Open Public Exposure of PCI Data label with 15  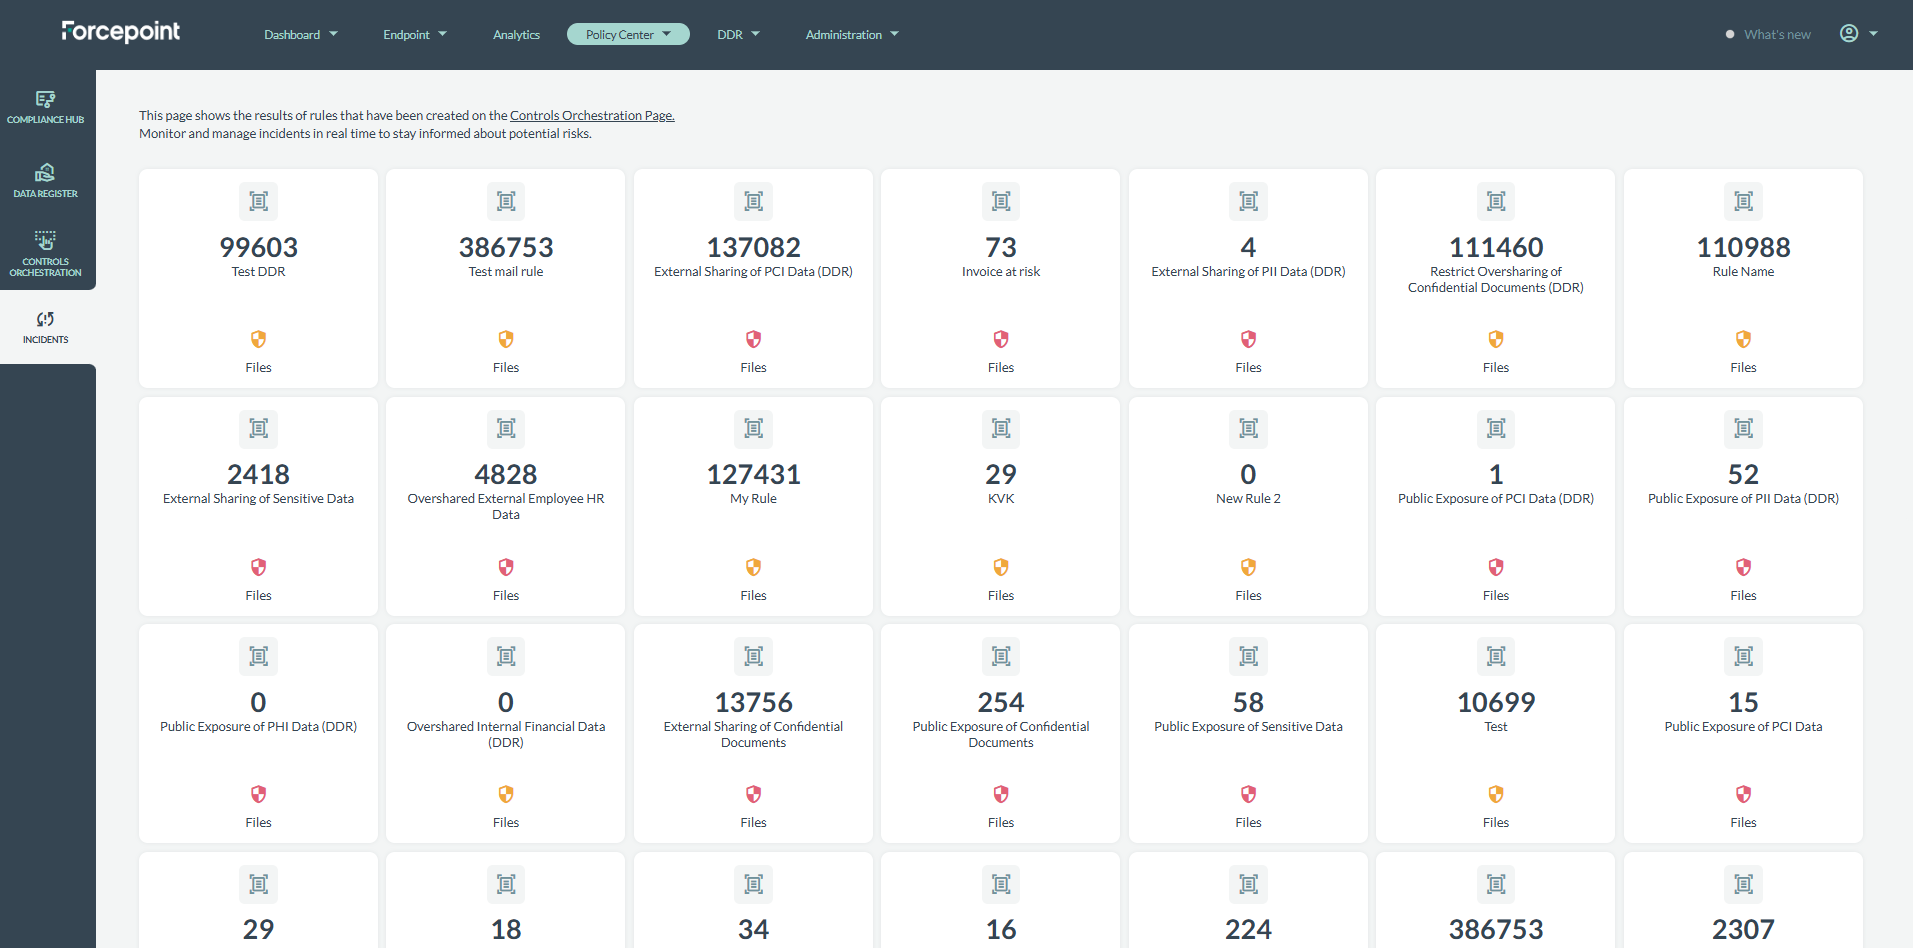tap(1744, 726)
